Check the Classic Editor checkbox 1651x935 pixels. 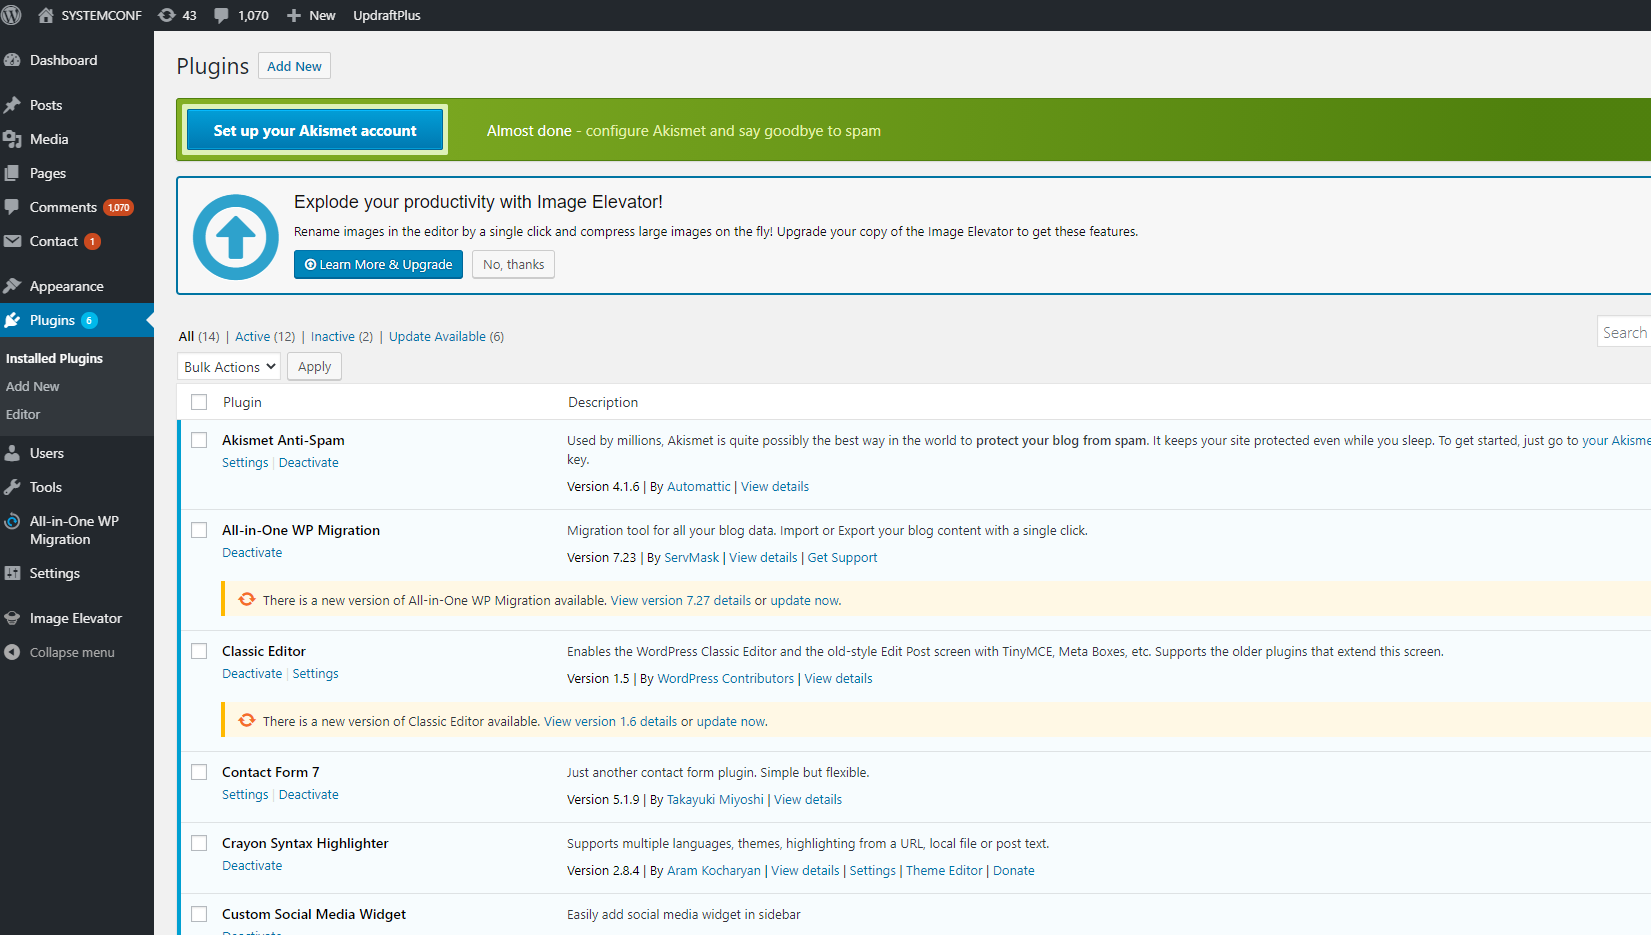pos(199,651)
